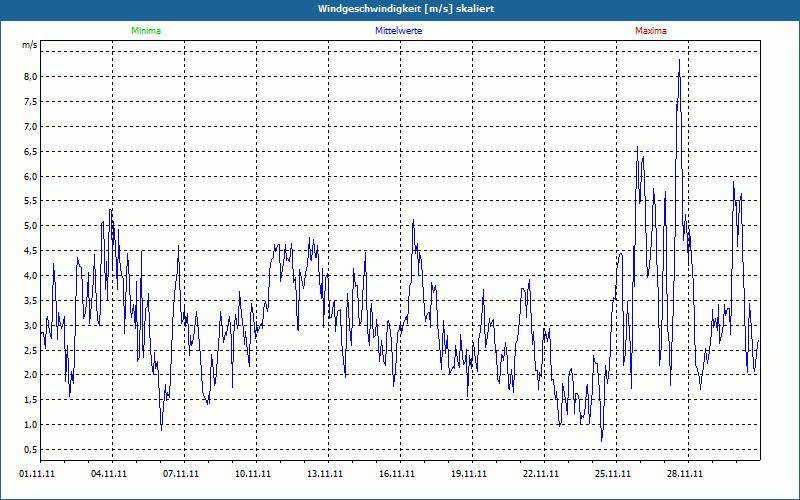Click the 4,0 y-axis value
Viewport: 800px width, 500px height.
(x=31, y=276)
